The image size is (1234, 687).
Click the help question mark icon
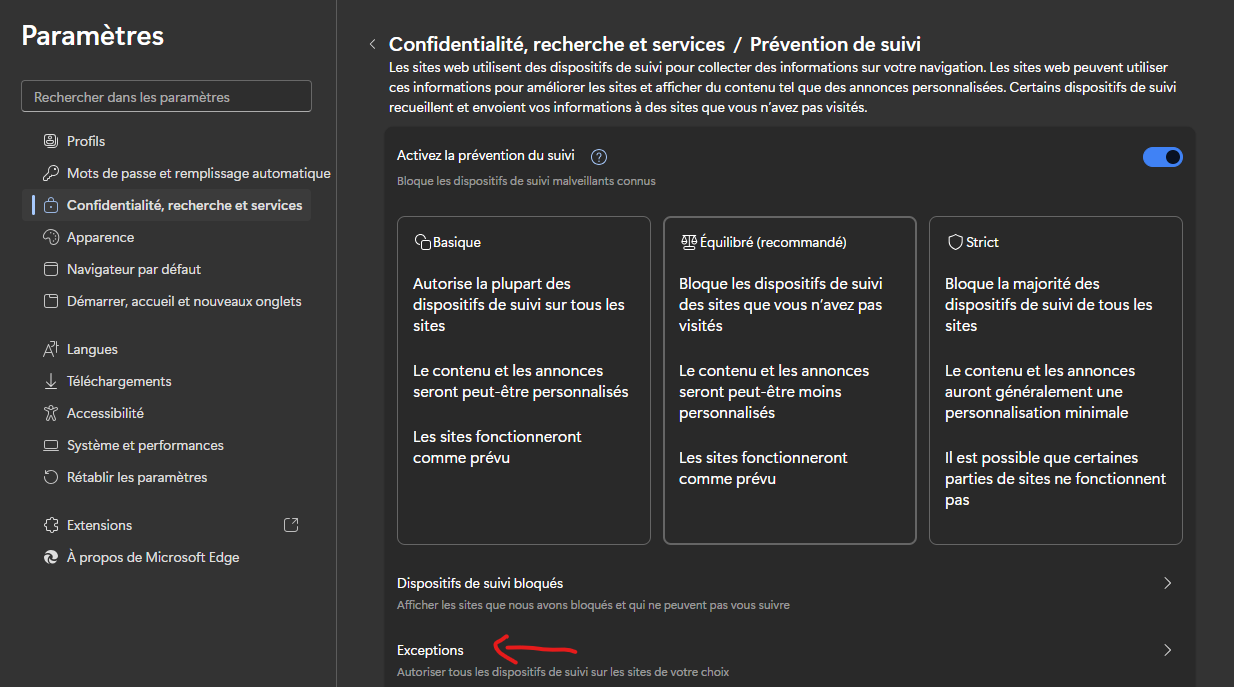click(x=599, y=157)
